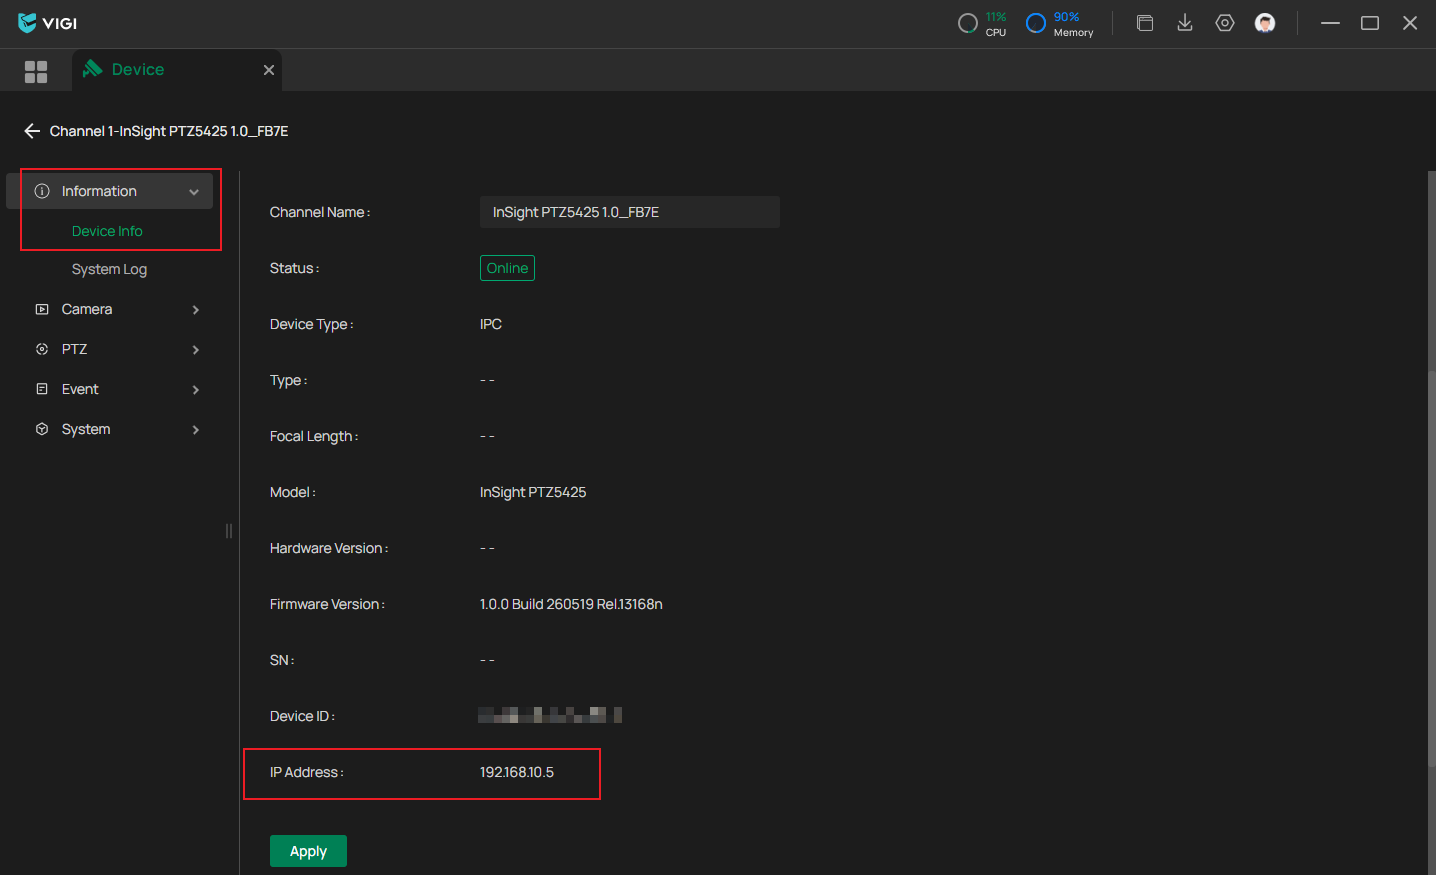Click the Information info icon
The image size is (1436, 875).
pyautogui.click(x=42, y=191)
